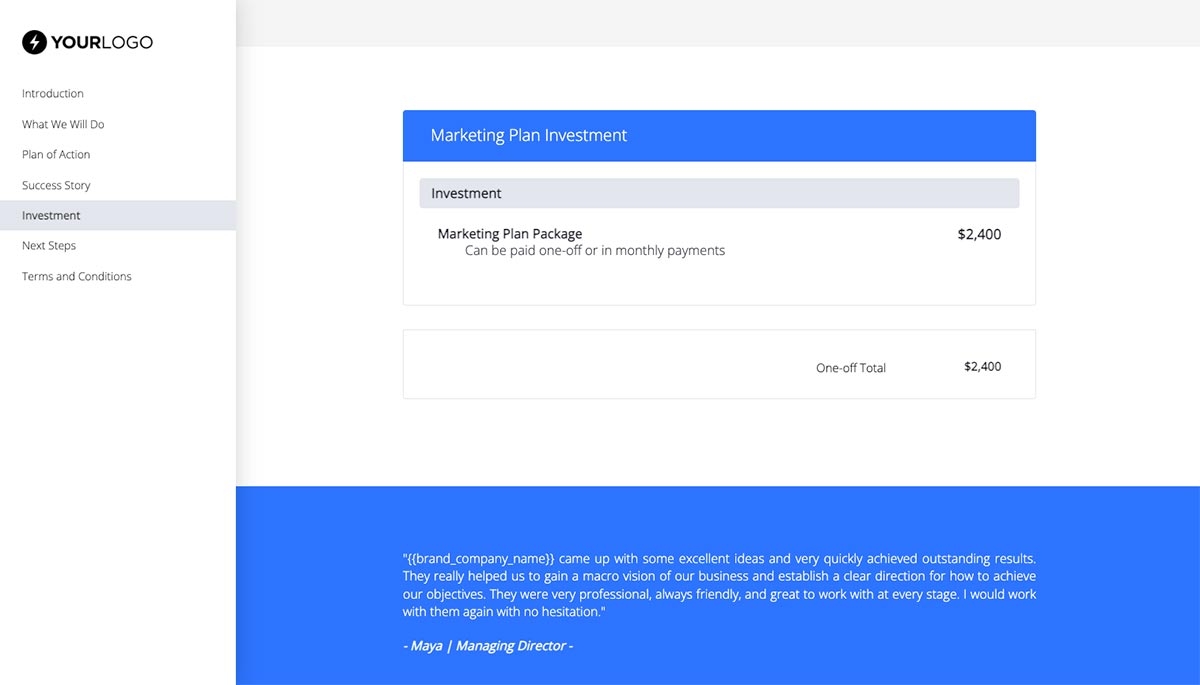Select the highlighted Investment entry
1200x685 pixels.
tap(50, 215)
